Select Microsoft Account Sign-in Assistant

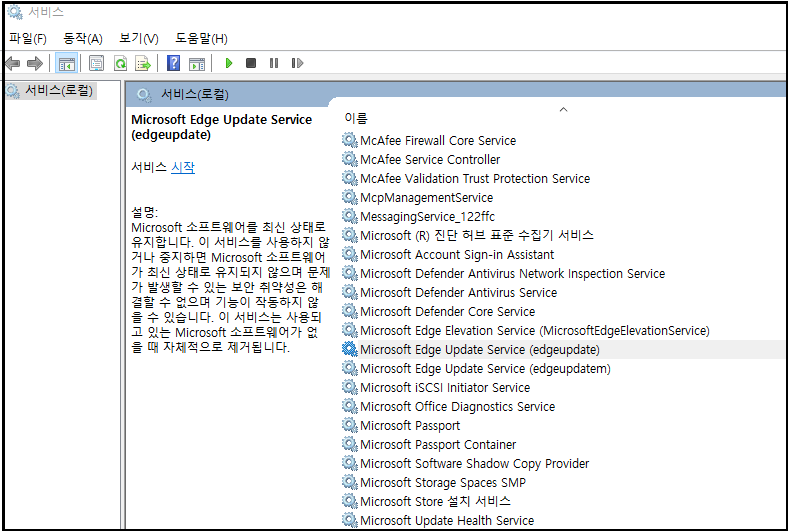coord(457,255)
